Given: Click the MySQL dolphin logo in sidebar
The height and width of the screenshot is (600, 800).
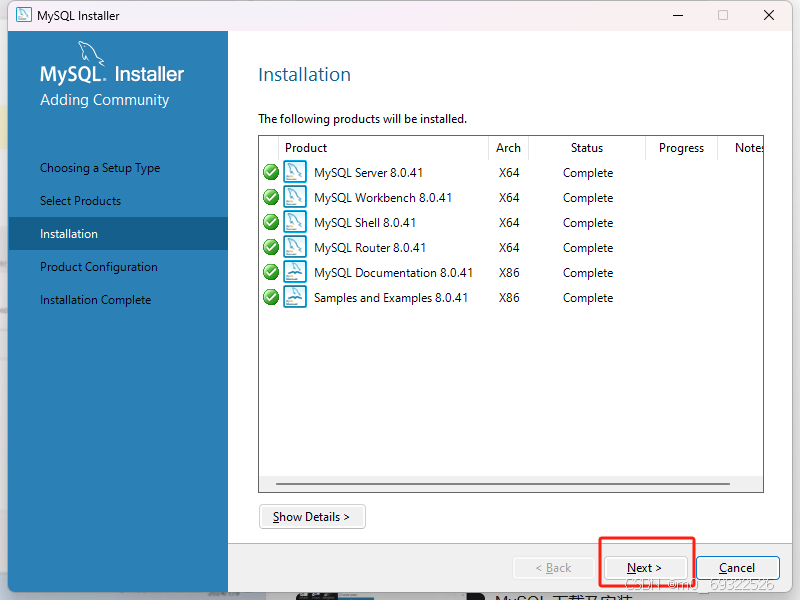Looking at the screenshot, I should click(91, 53).
